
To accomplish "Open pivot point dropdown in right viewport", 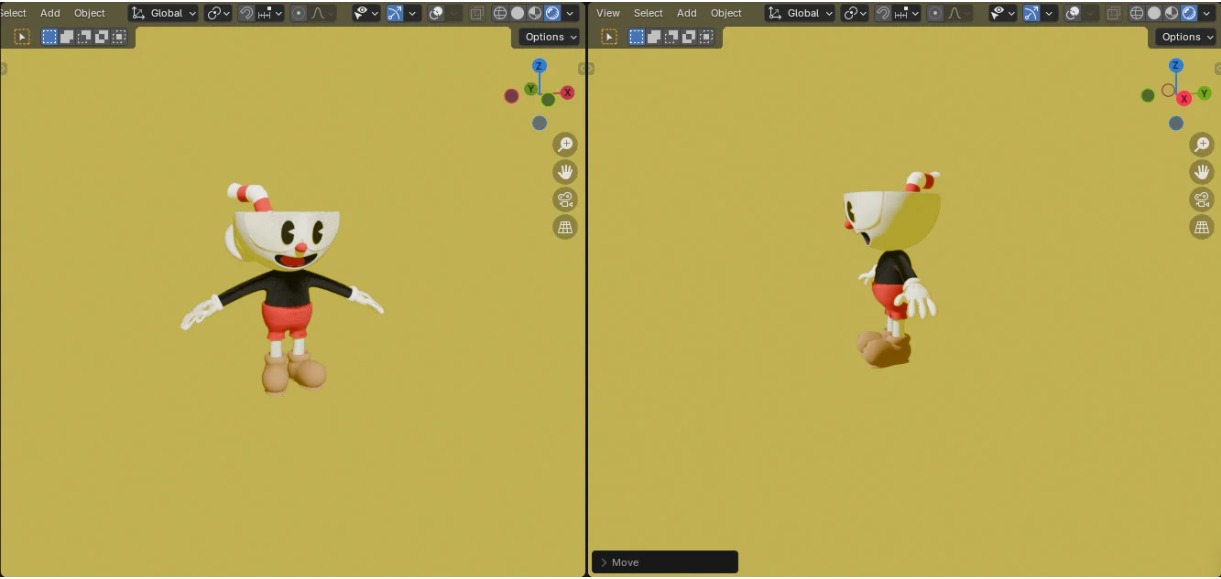I will tap(855, 13).
